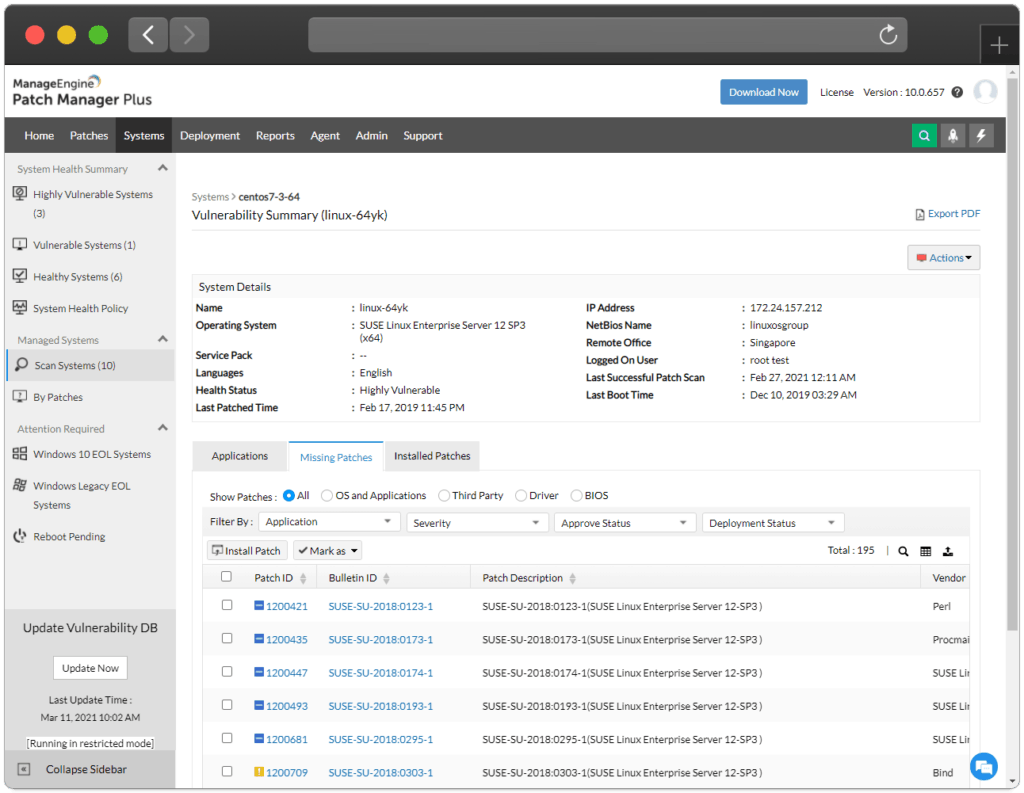This screenshot has width=1024, height=793.
Task: Reload the page with refresh icon
Action: [888, 35]
